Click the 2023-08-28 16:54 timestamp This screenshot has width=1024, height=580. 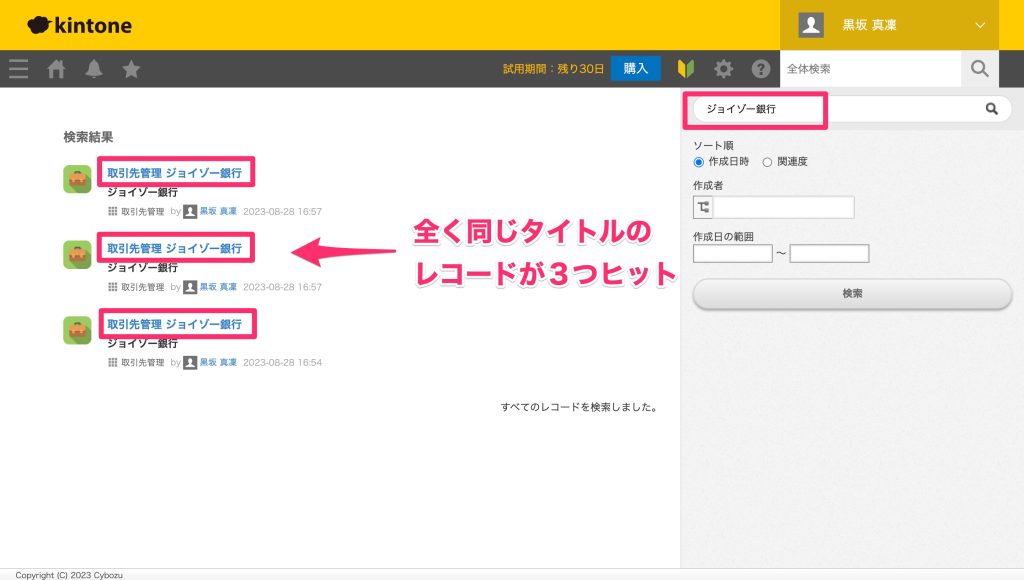(282, 362)
